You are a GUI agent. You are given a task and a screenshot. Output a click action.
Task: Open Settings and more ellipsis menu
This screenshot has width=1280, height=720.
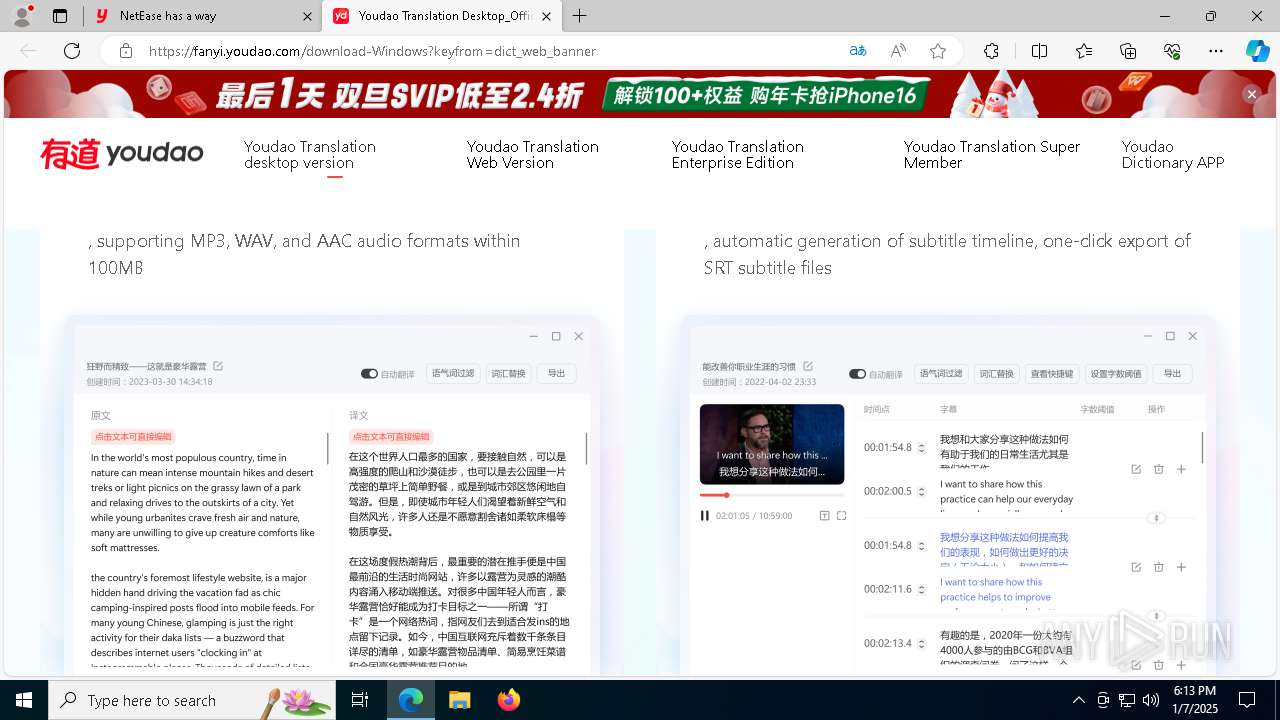point(1216,51)
